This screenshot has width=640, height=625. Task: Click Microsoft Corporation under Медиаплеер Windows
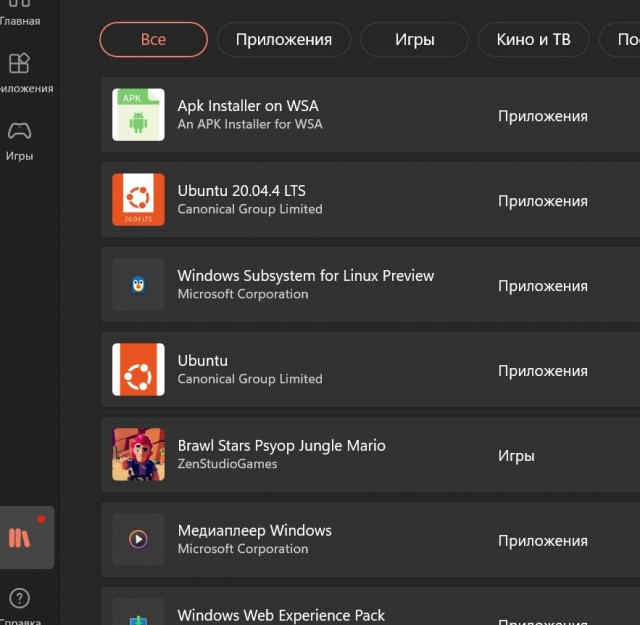(x=243, y=549)
